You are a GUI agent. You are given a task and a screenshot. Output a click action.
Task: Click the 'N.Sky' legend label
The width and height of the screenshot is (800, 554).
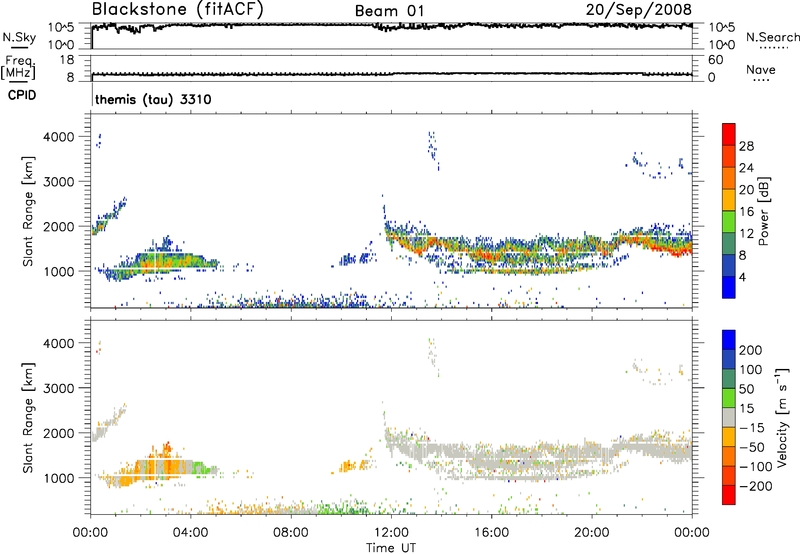coord(19,37)
